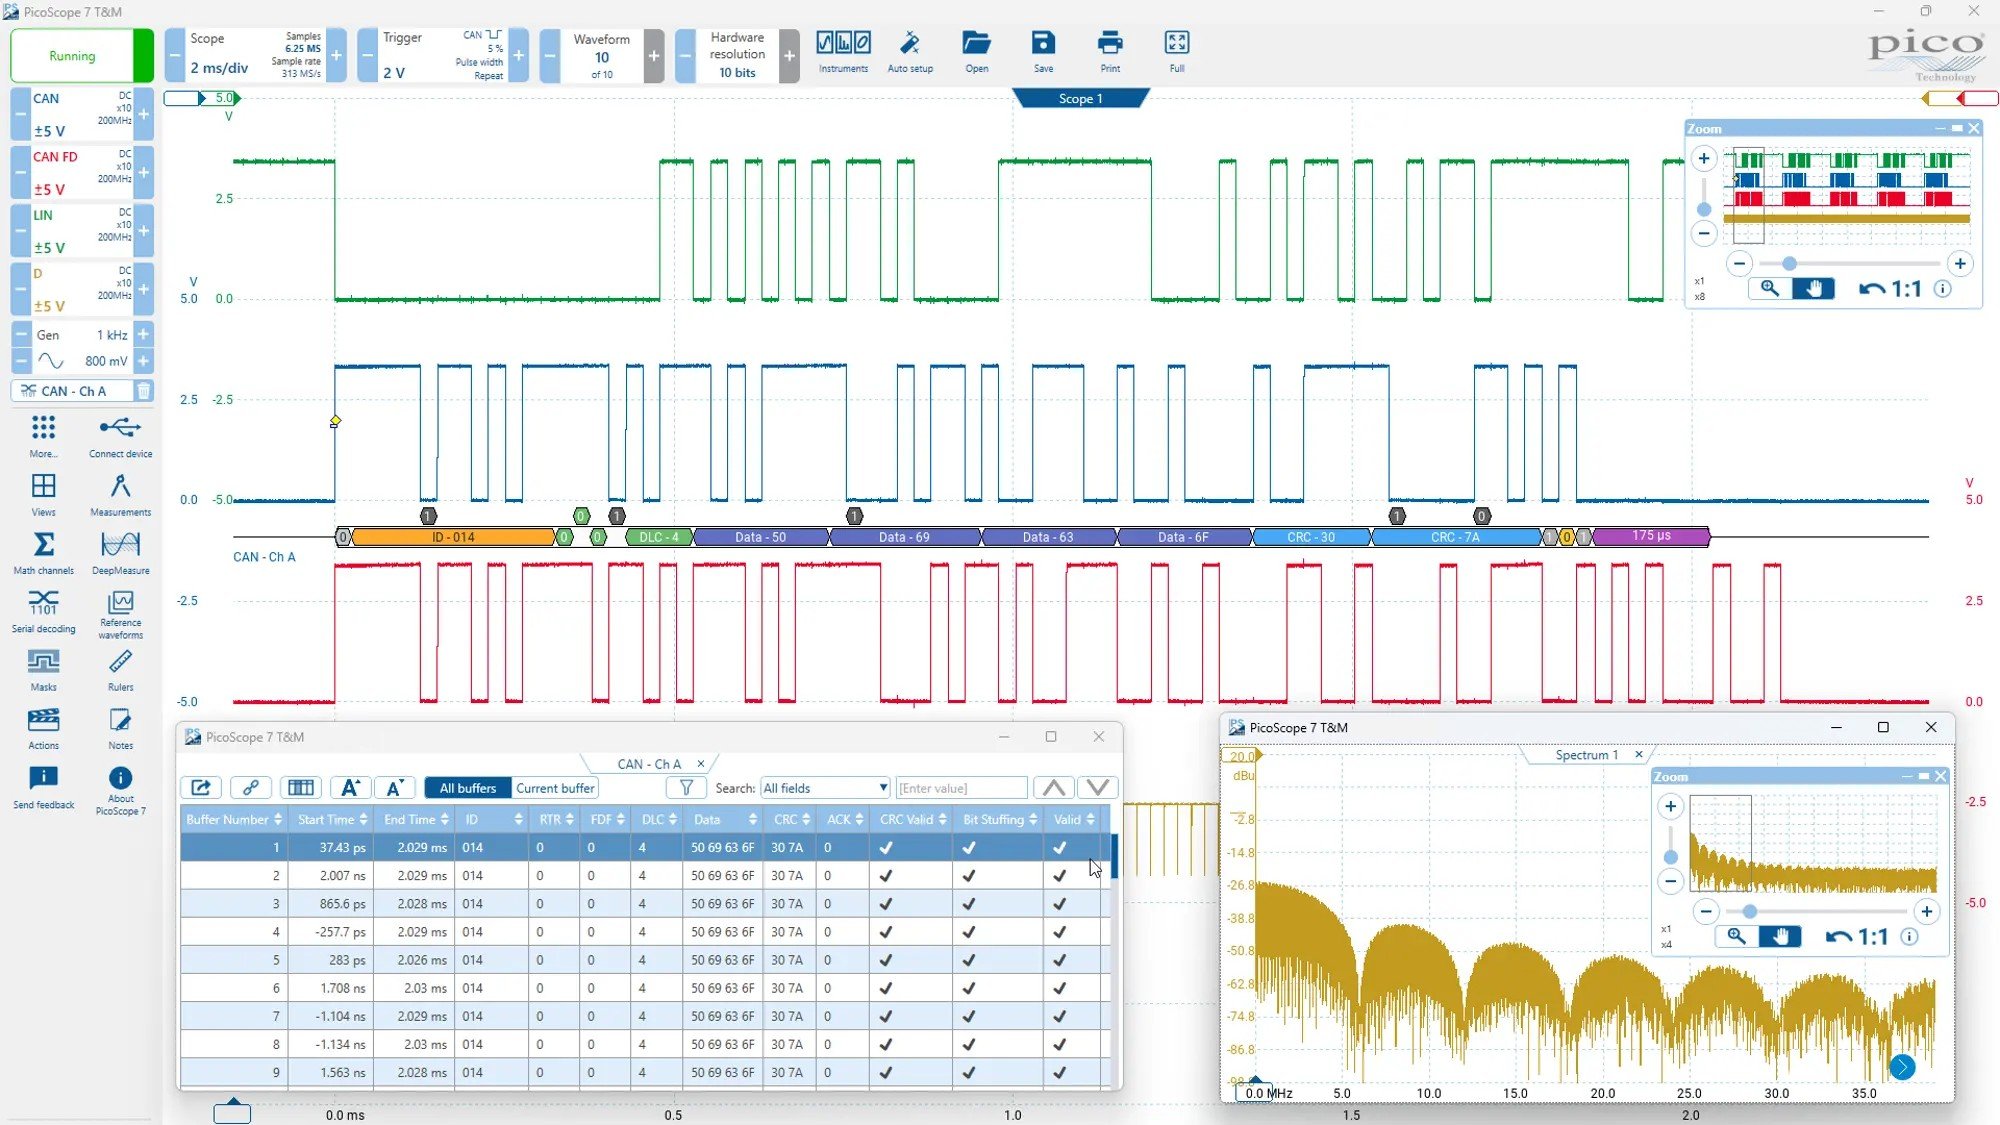
Task: Switch table to Current buffer
Action: click(x=555, y=788)
